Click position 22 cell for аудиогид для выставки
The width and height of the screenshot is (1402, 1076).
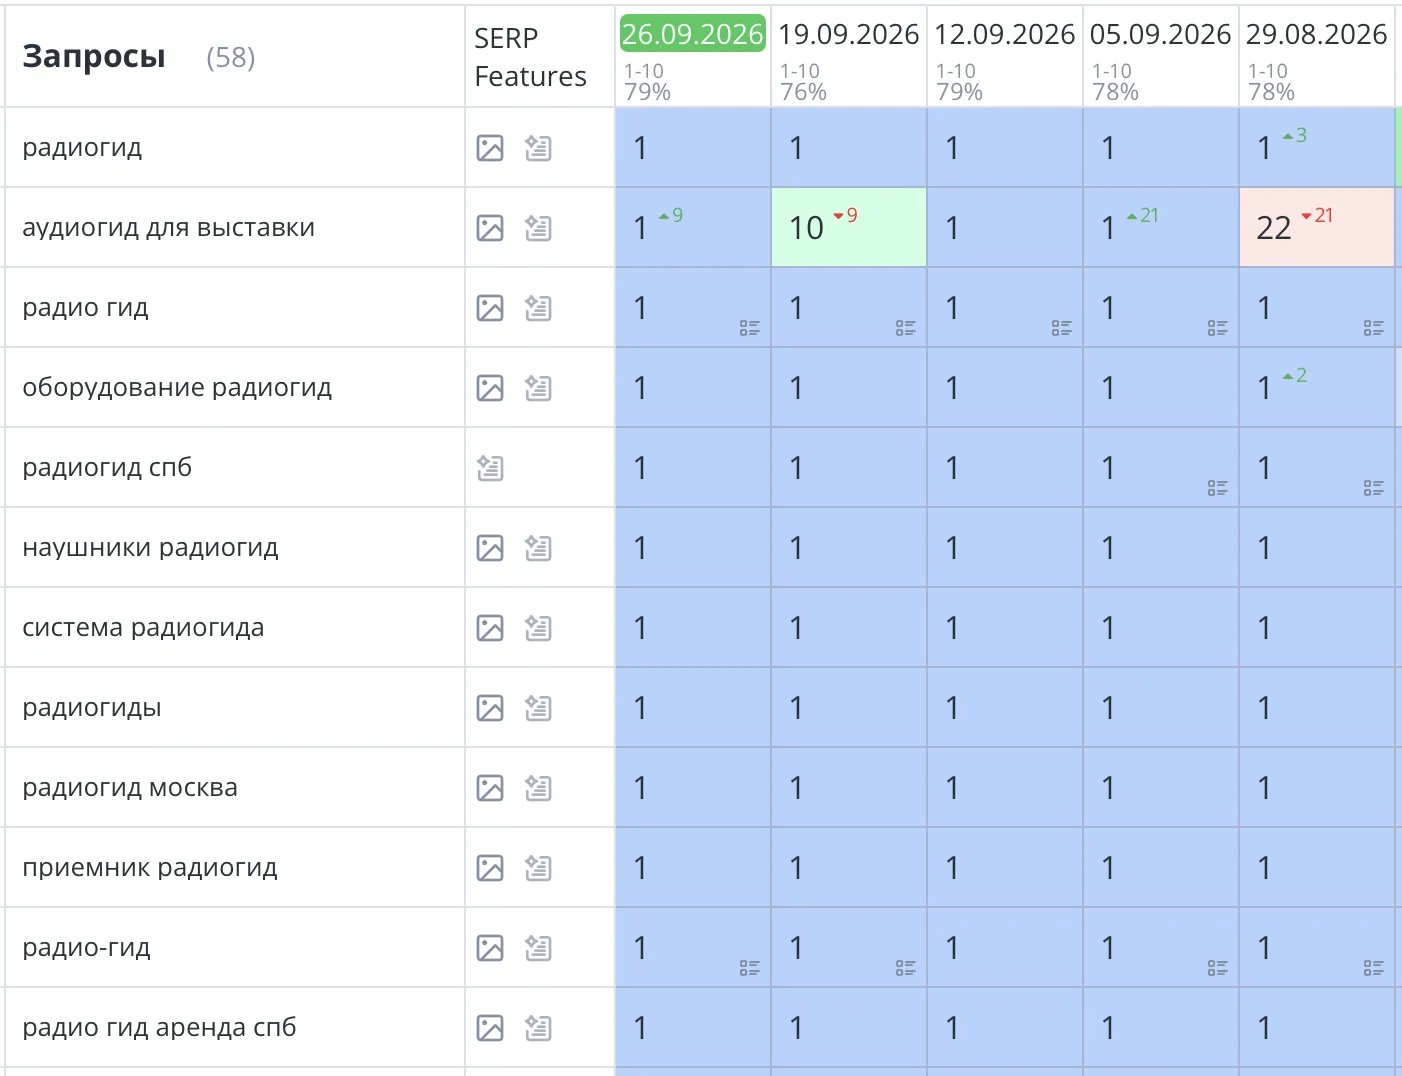click(x=1317, y=227)
